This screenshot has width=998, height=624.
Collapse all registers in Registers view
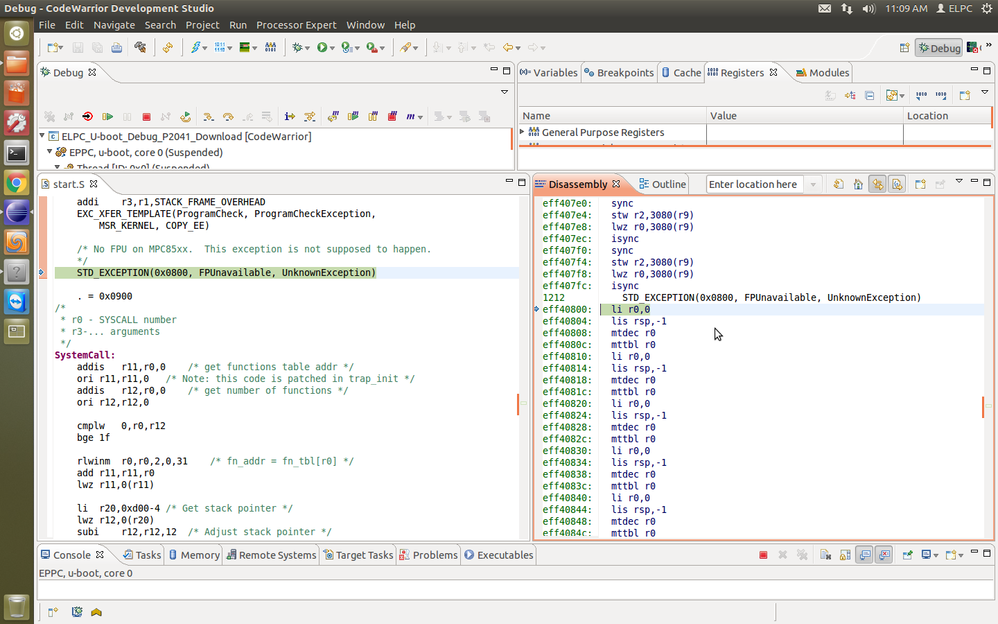coord(870,95)
